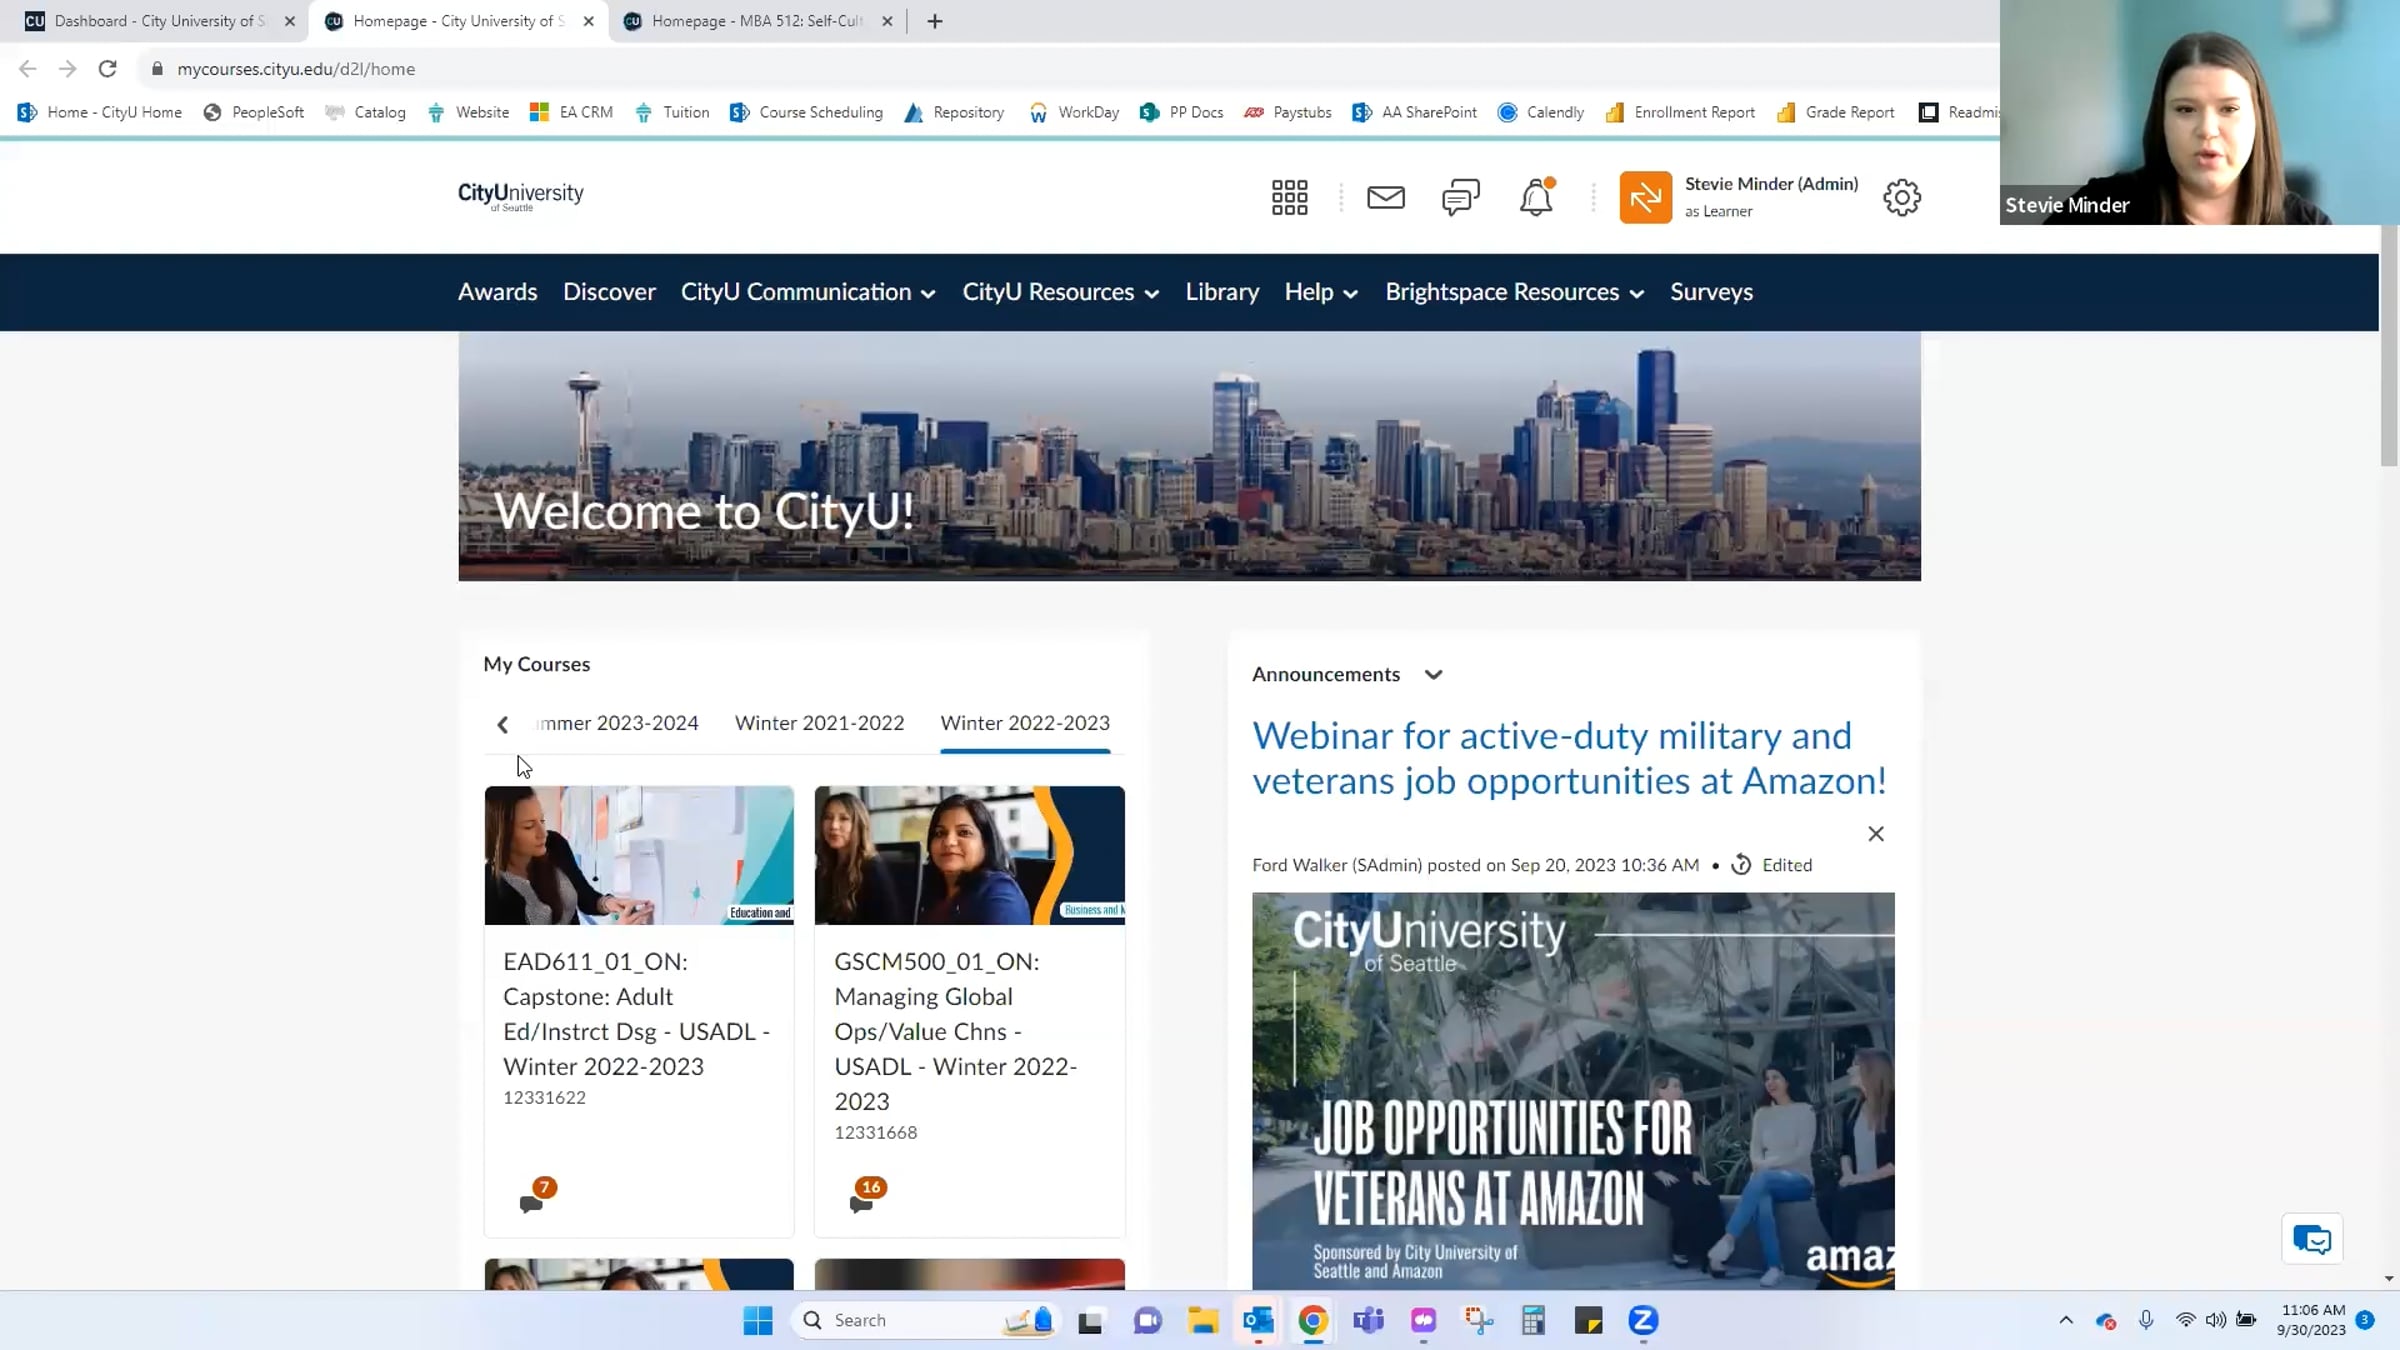This screenshot has height=1350, width=2400.
Task: Expand the Help navigation menu
Action: click(1320, 292)
